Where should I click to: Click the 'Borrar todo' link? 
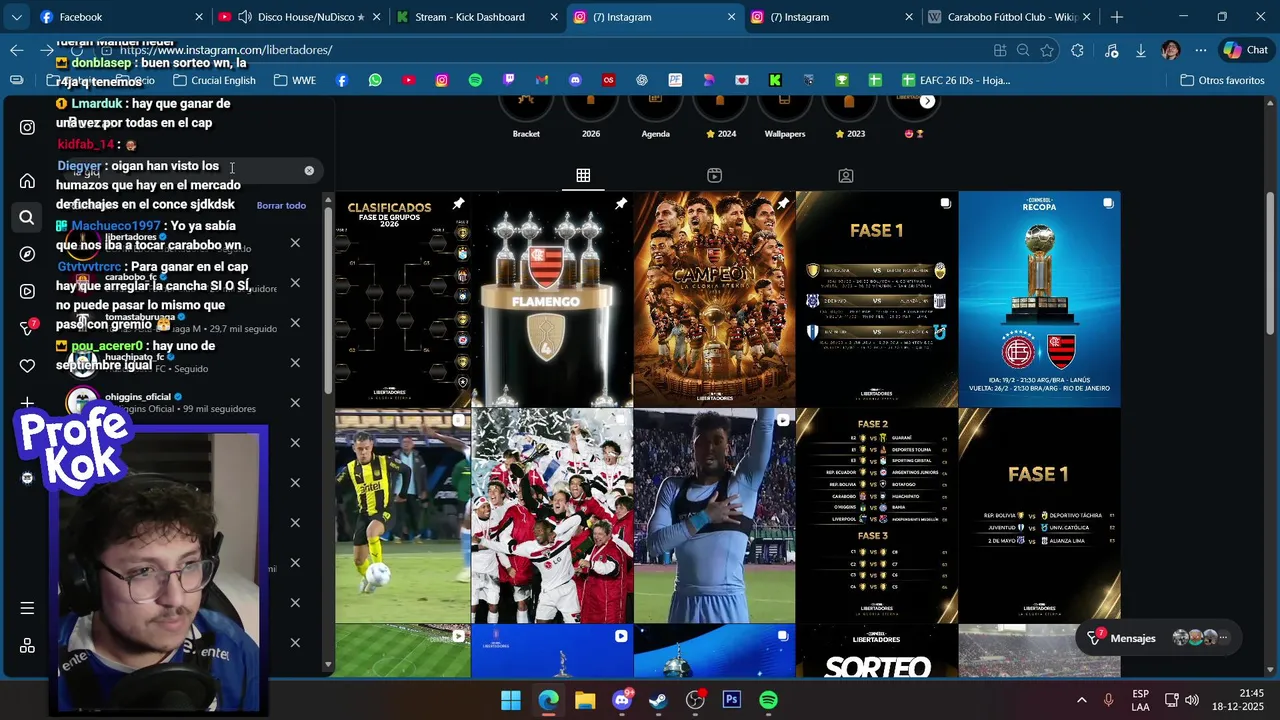[x=281, y=205]
